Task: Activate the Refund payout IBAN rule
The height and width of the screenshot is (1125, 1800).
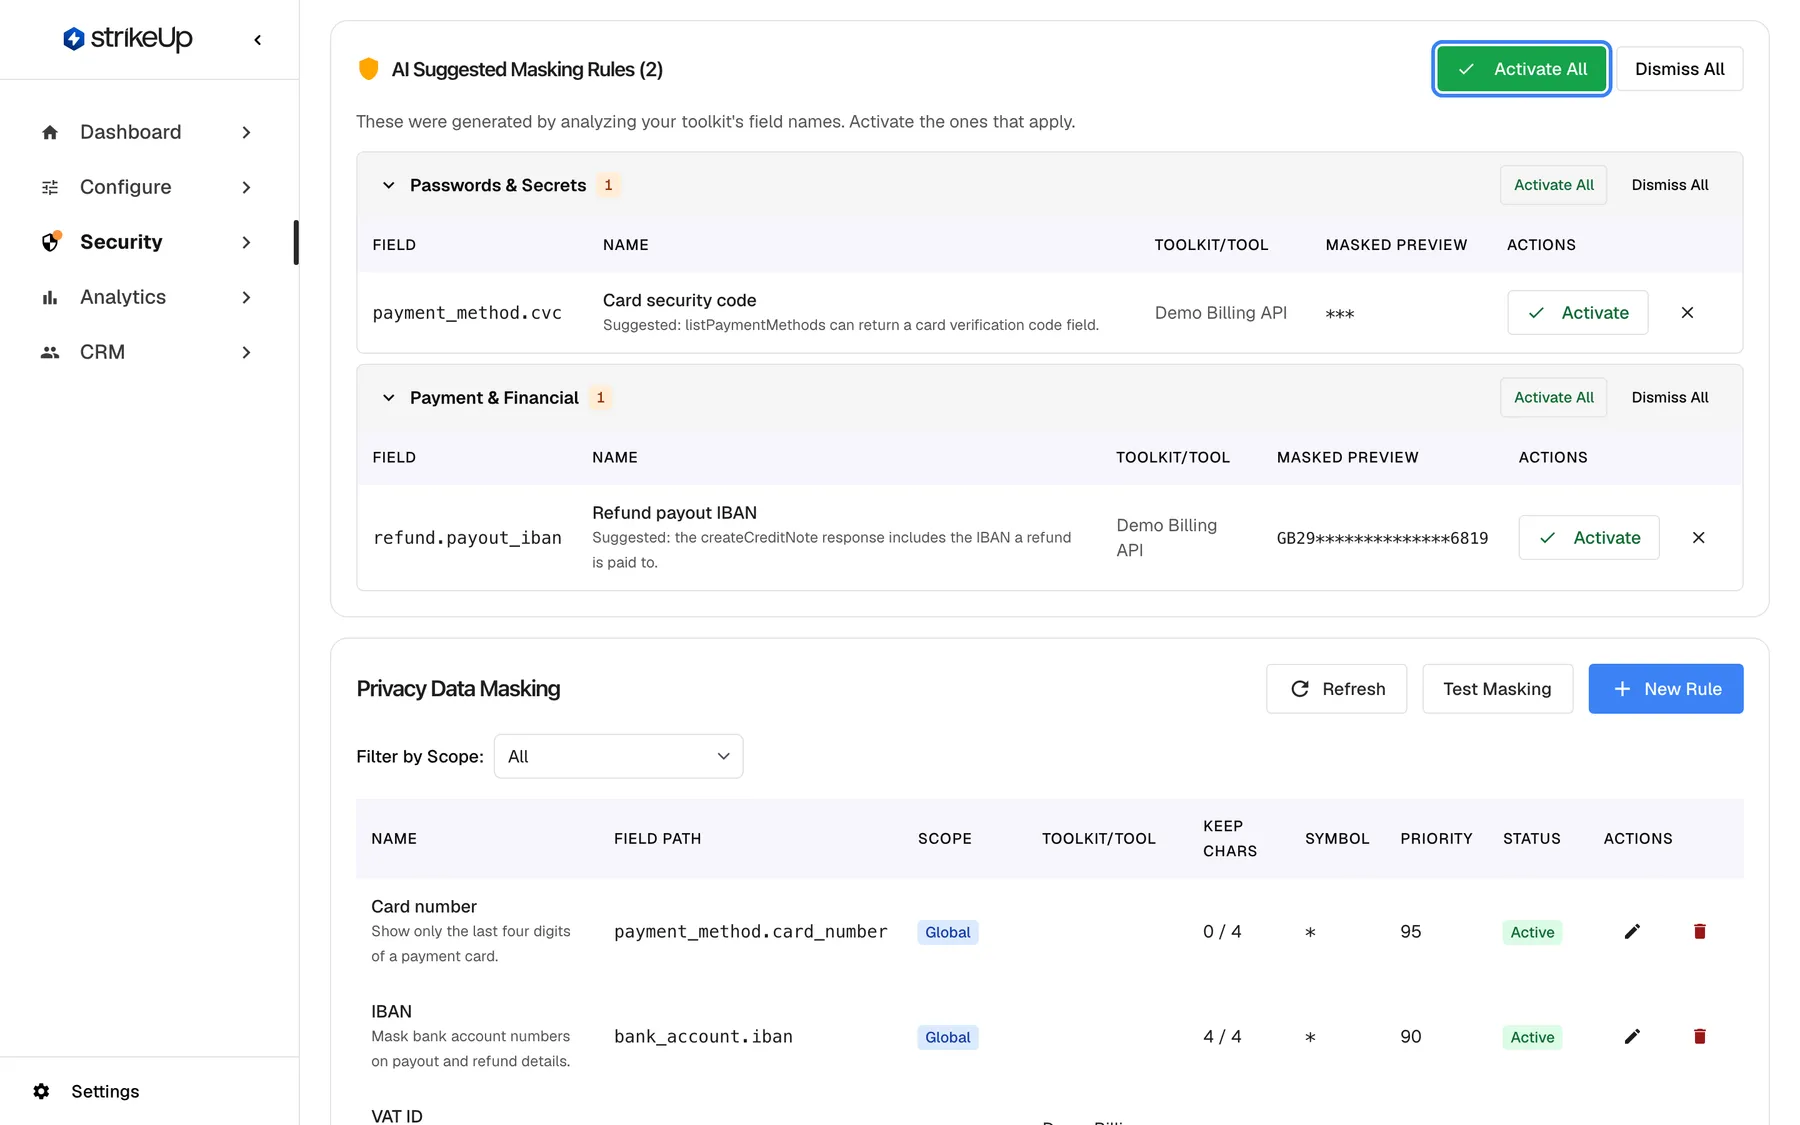Action: coord(1589,538)
